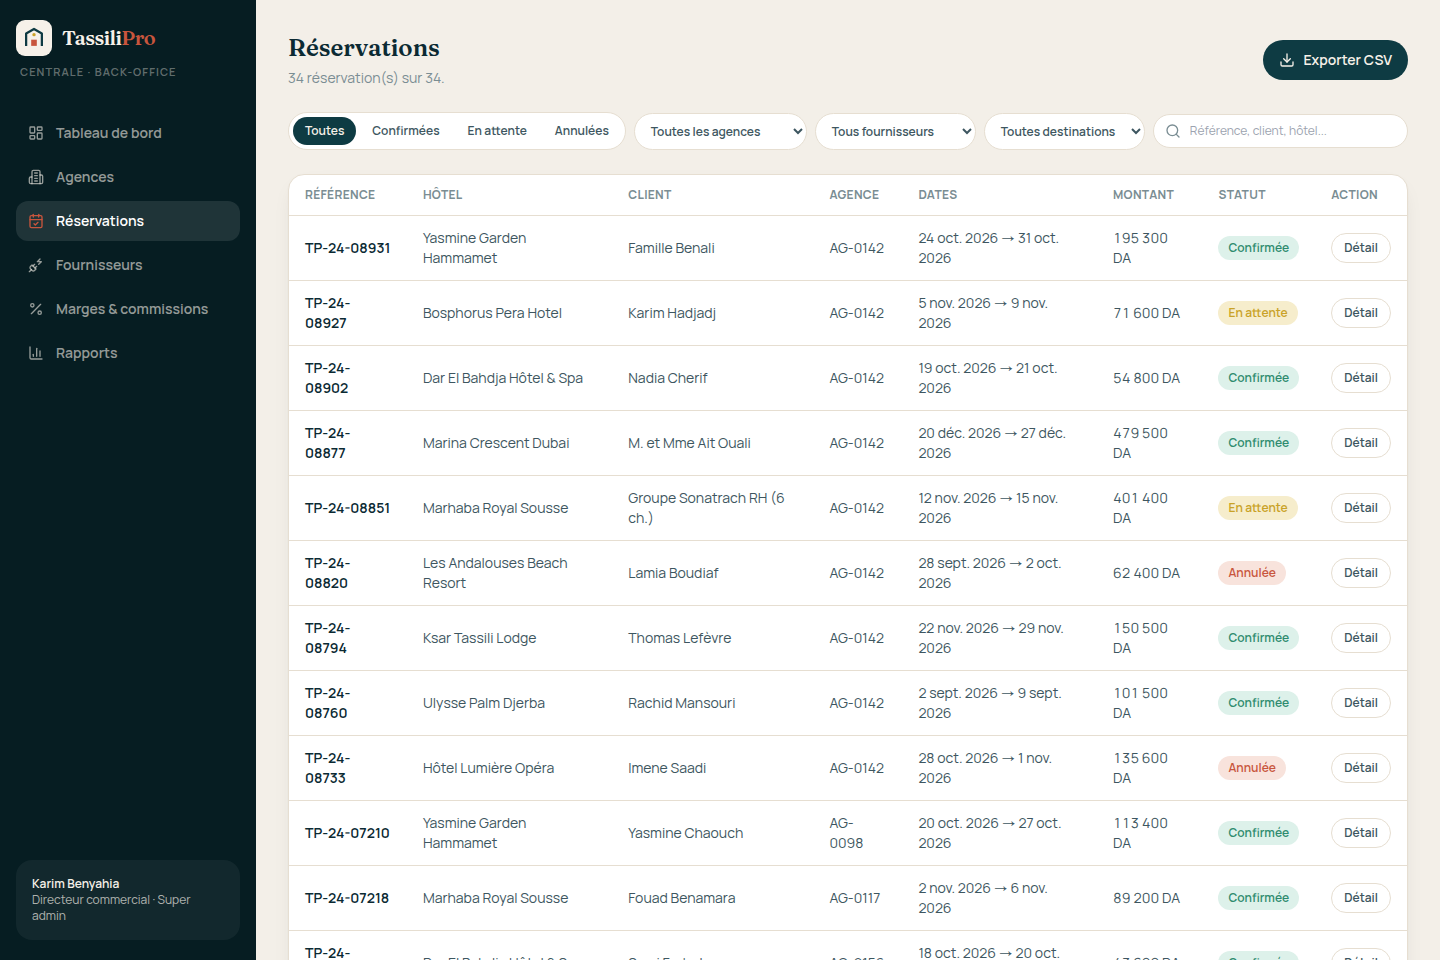The image size is (1440, 960).
Task: Click the Tableau de bord grid icon
Action: (36, 133)
